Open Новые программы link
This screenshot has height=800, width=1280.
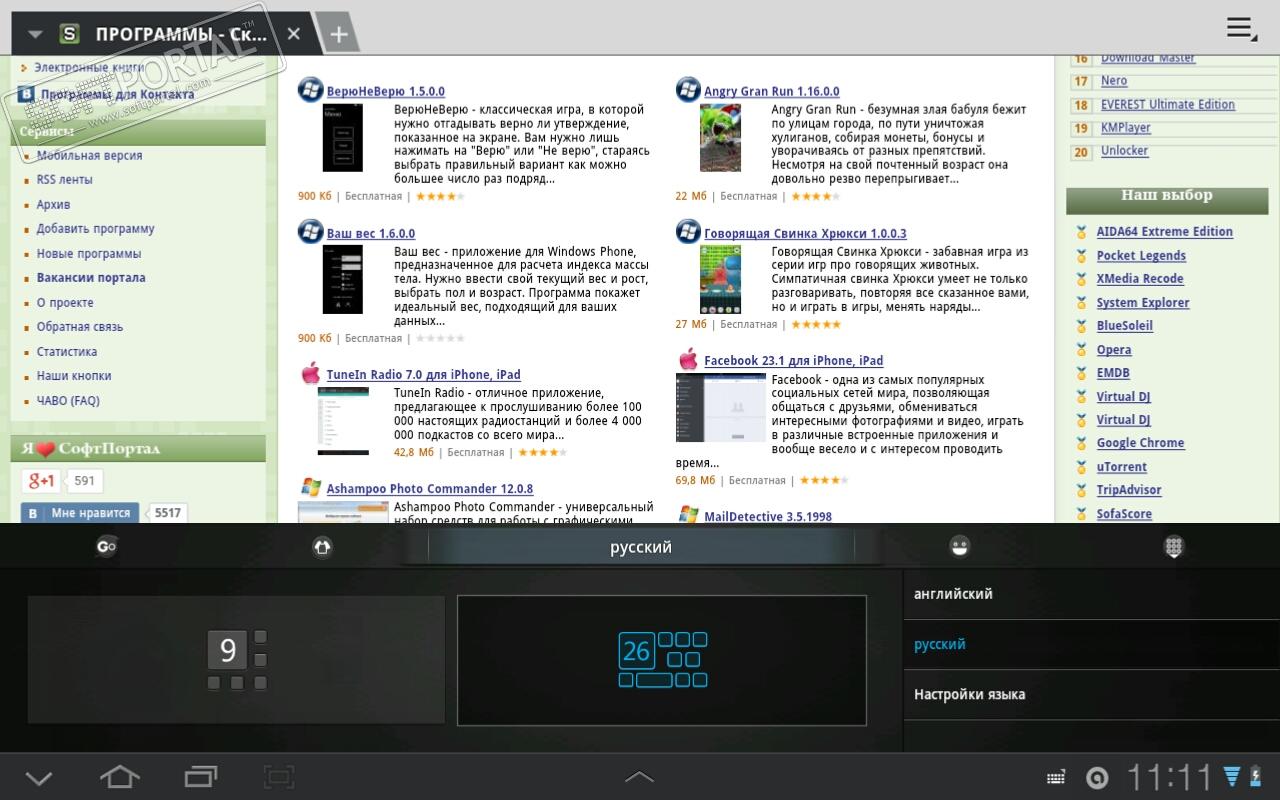click(x=89, y=254)
